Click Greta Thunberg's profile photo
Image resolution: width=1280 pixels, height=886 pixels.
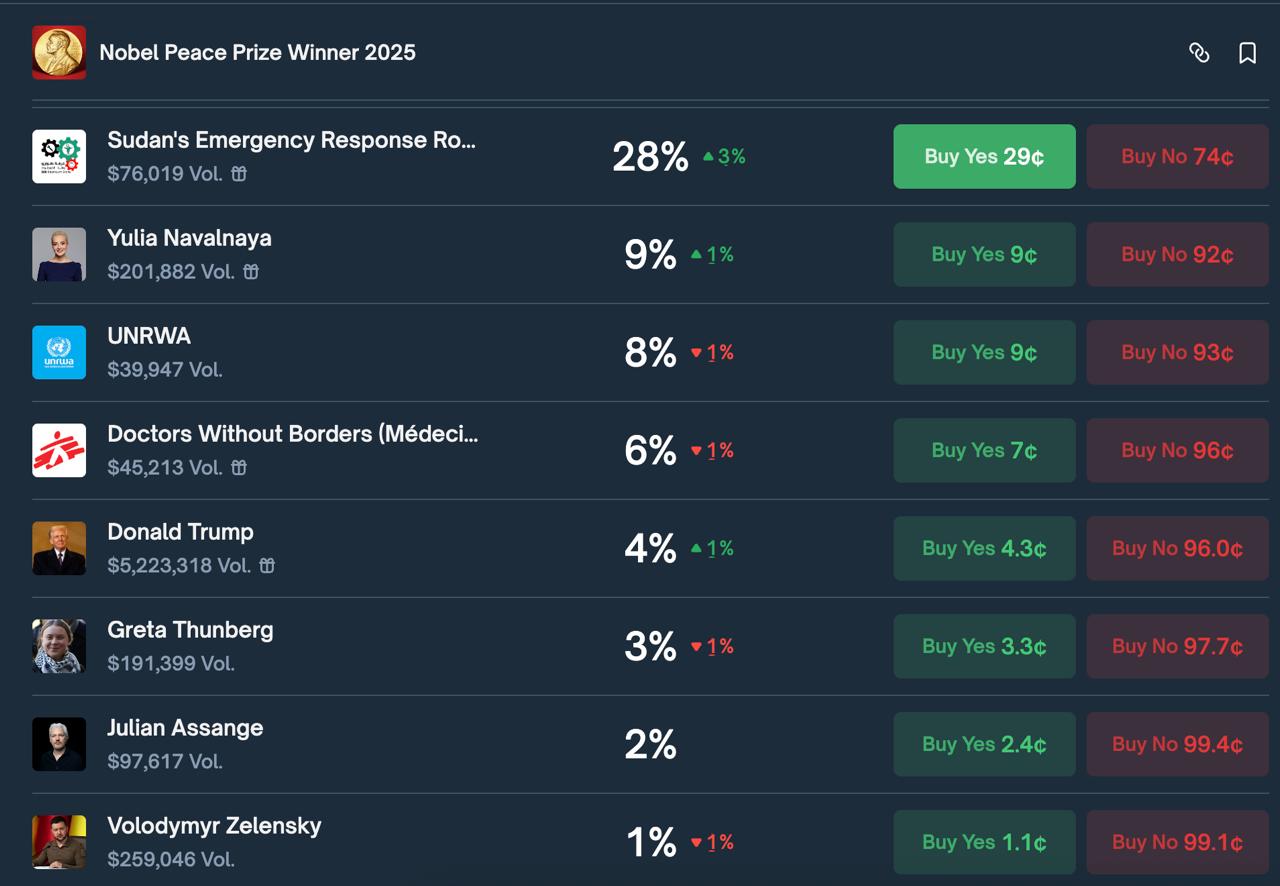[x=60, y=646]
